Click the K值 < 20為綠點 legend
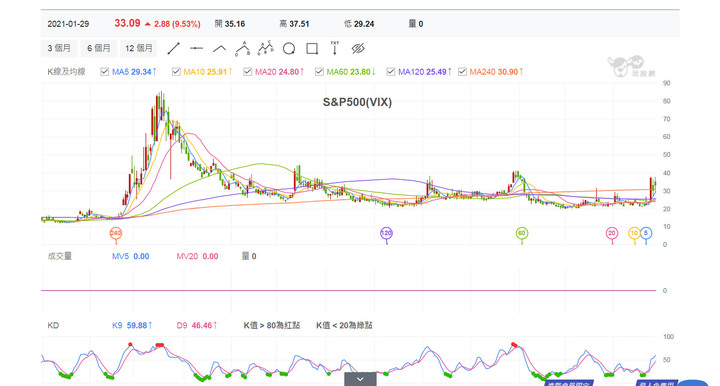 (x=344, y=325)
